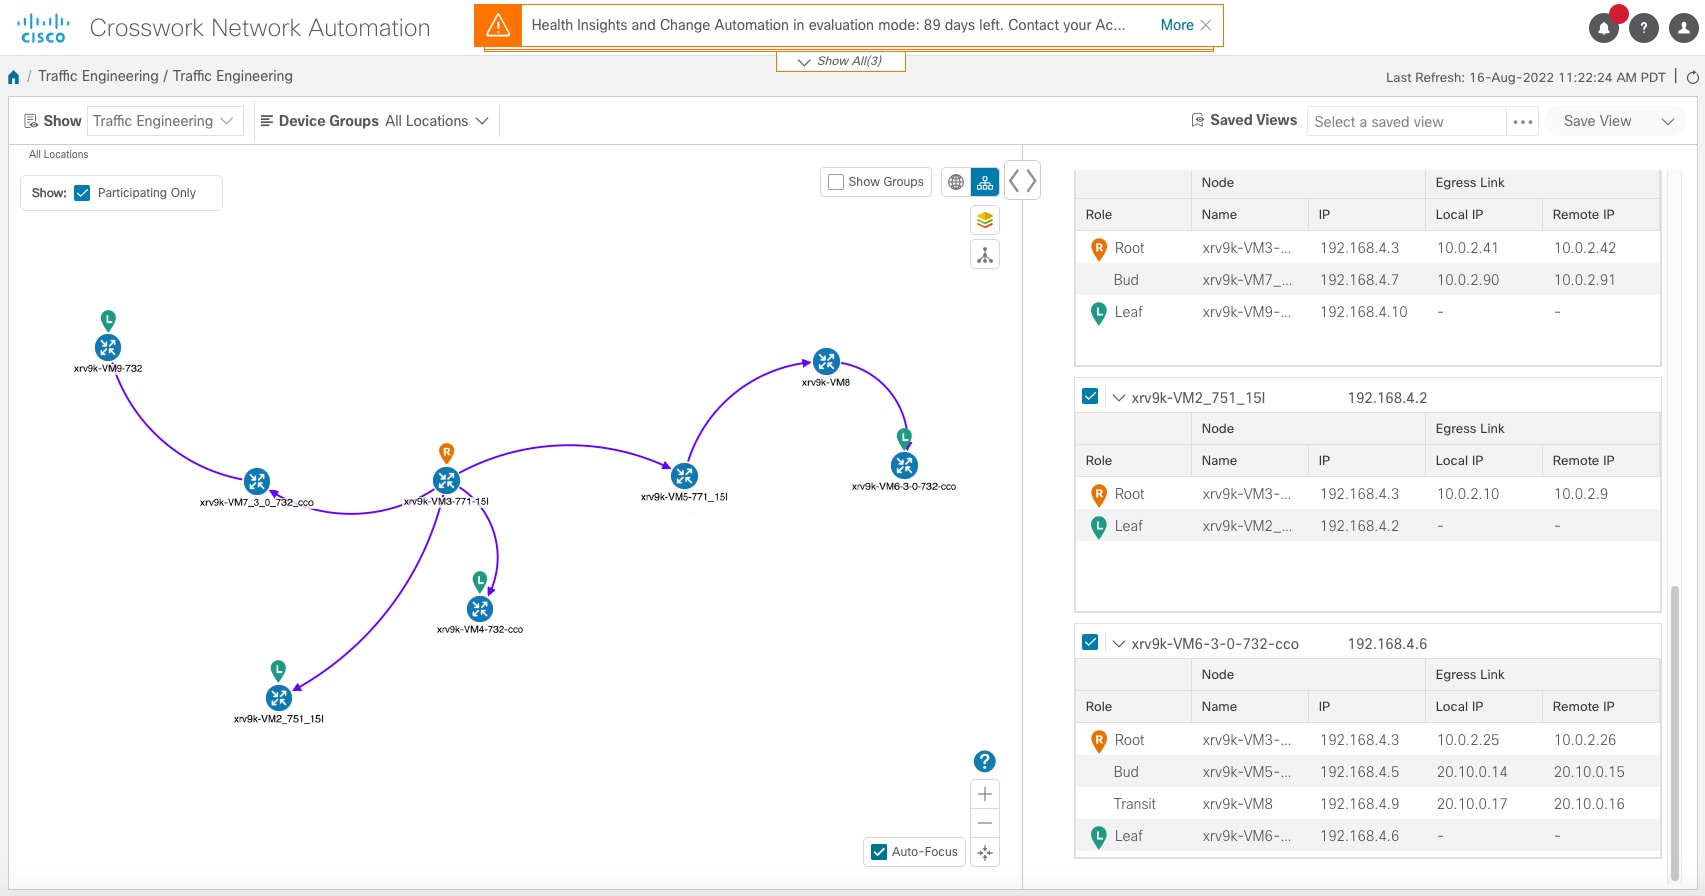Dismiss the evaluation mode banner
The image size is (1705, 896).
pos(1206,25)
